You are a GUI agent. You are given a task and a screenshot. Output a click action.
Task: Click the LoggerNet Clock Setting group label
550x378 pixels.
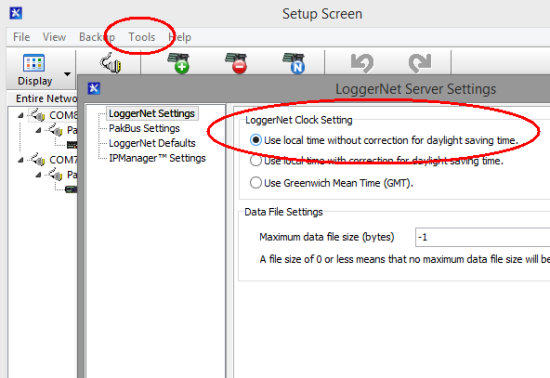point(299,120)
